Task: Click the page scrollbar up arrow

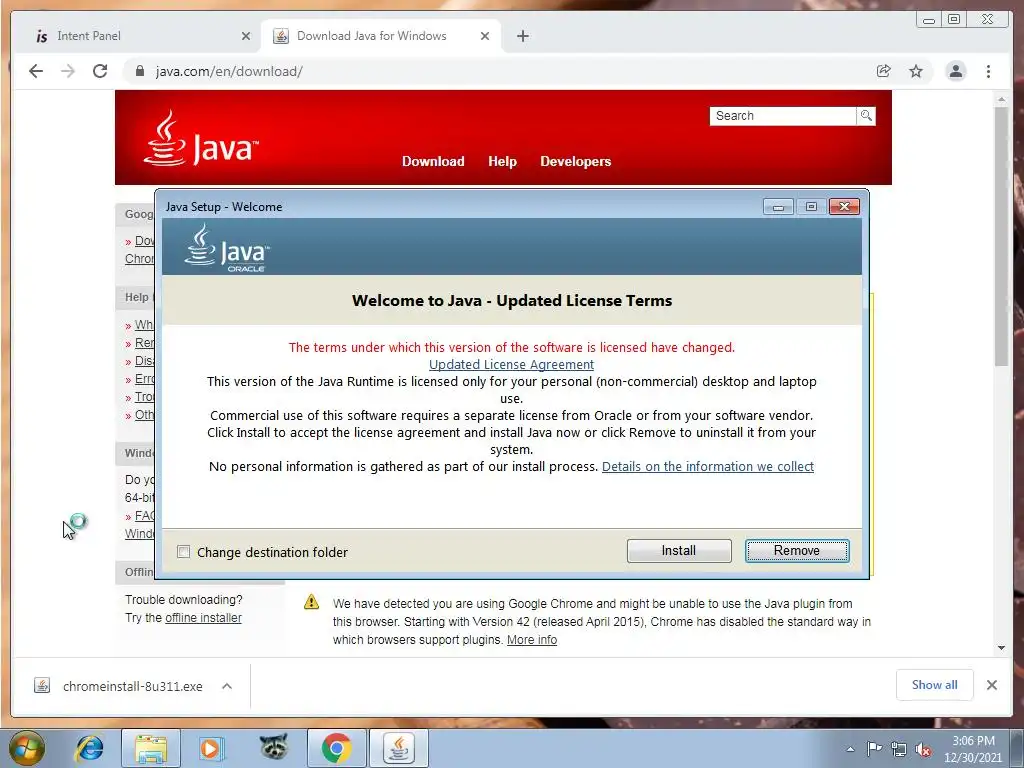Action: [x=1002, y=99]
